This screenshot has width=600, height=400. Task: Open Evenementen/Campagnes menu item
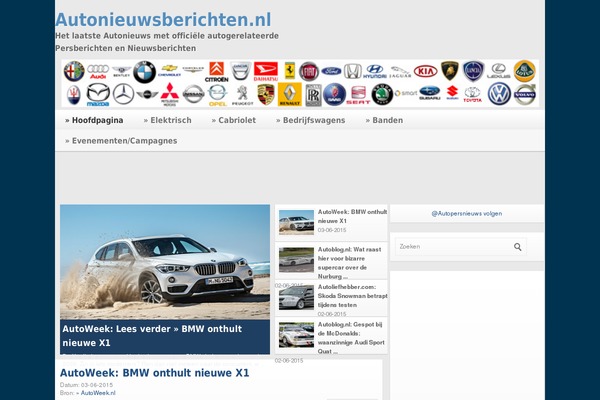tap(121, 141)
